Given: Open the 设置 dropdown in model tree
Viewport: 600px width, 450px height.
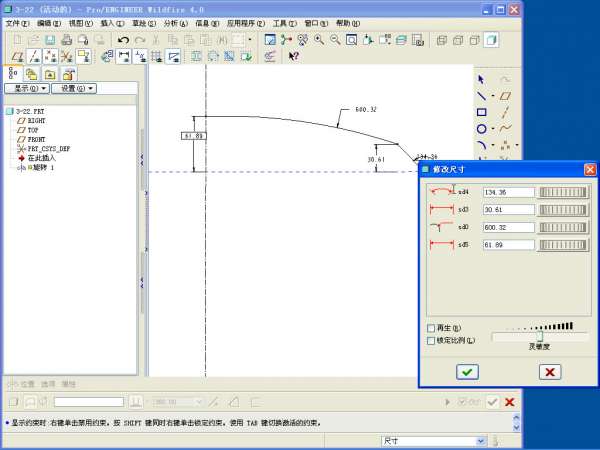Looking at the screenshot, I should (x=75, y=88).
